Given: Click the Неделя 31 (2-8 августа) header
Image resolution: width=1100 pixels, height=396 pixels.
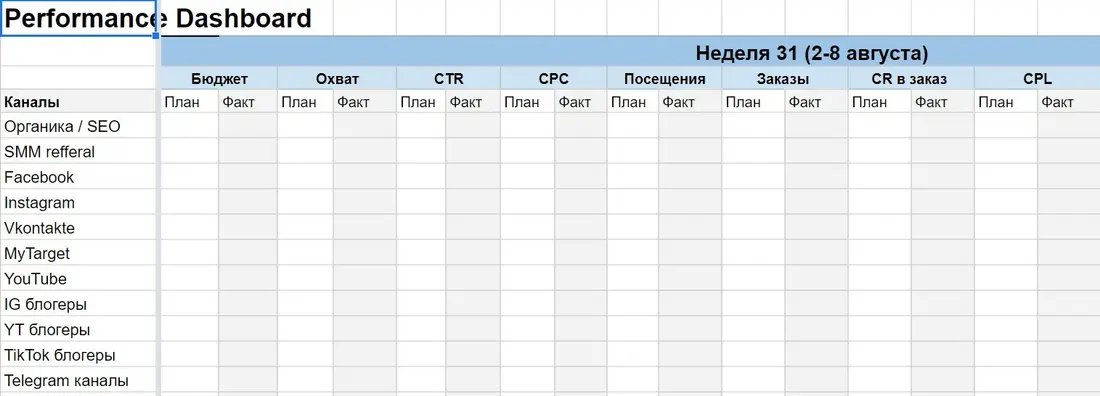Looking at the screenshot, I should pyautogui.click(x=812, y=53).
